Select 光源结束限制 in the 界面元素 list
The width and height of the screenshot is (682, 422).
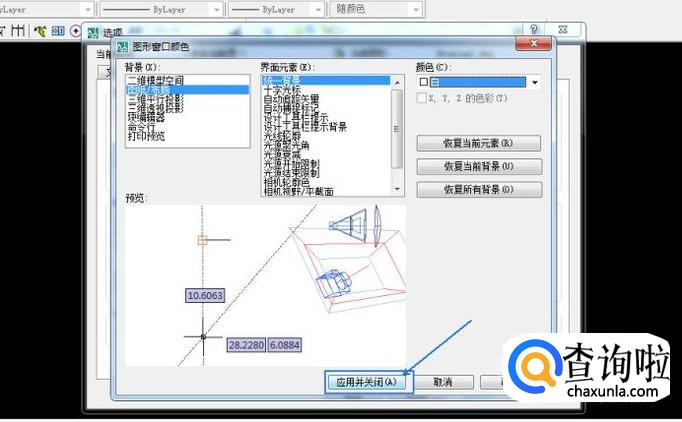[326, 173]
